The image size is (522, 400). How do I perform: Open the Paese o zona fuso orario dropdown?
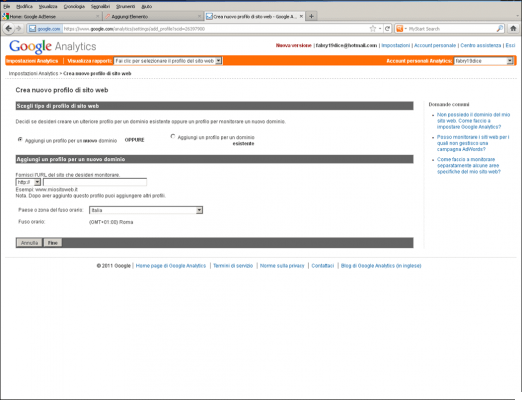[146, 210]
